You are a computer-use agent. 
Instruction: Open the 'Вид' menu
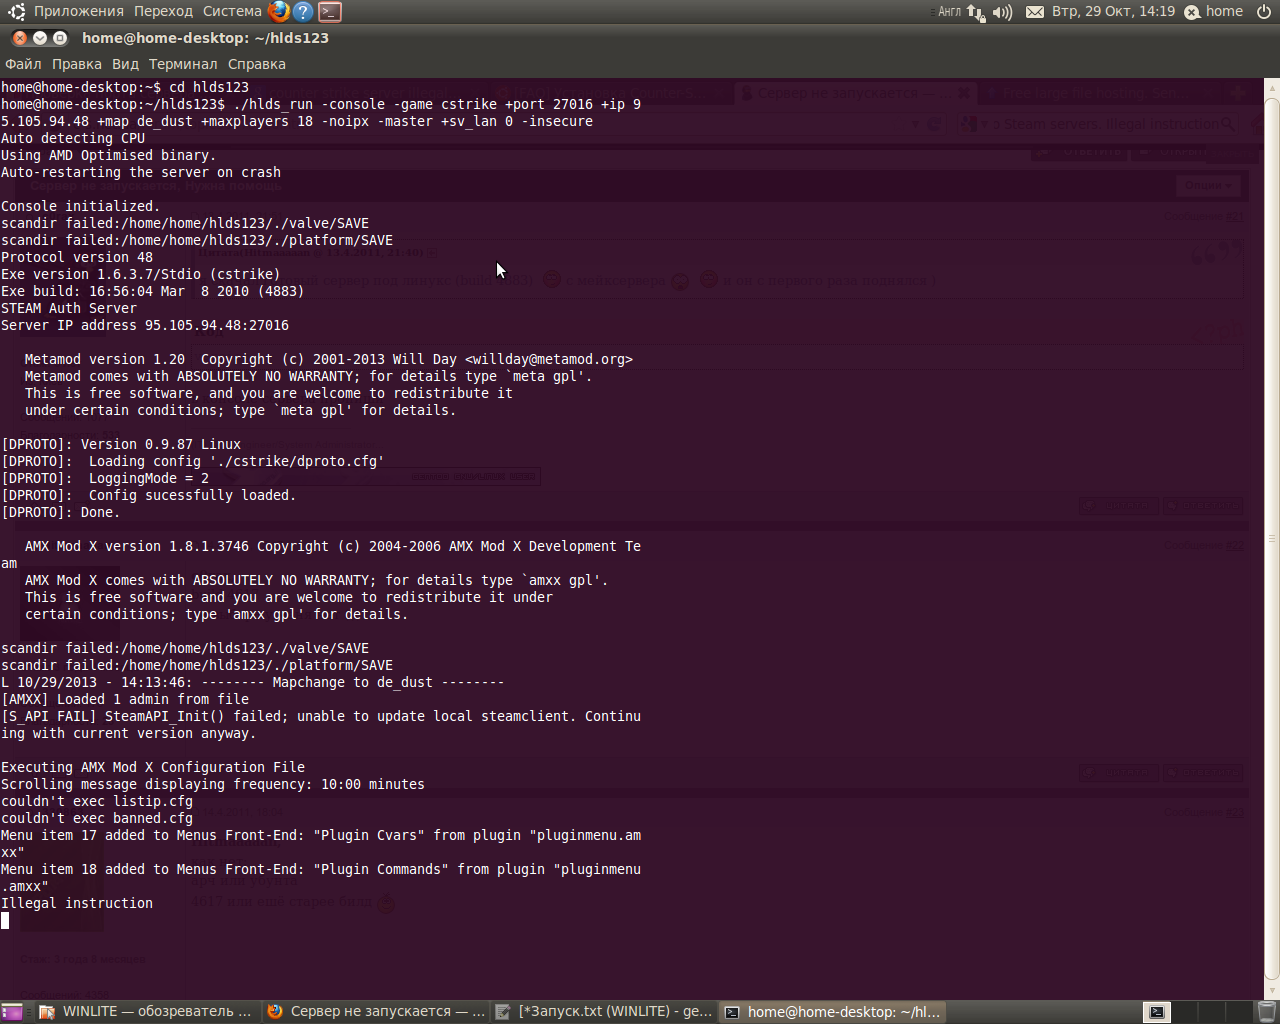pos(125,64)
